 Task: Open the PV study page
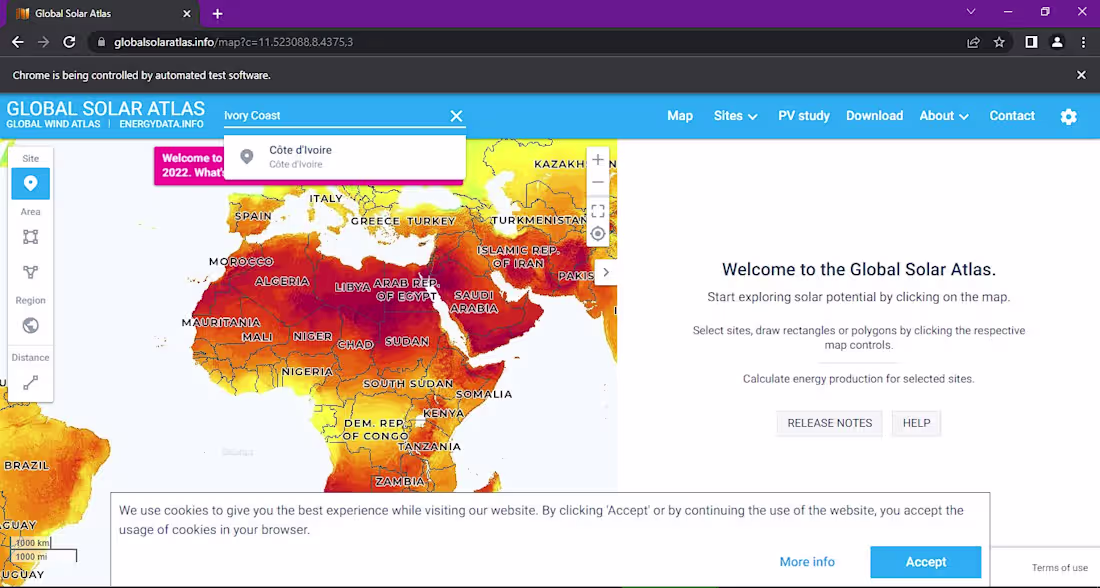803,116
